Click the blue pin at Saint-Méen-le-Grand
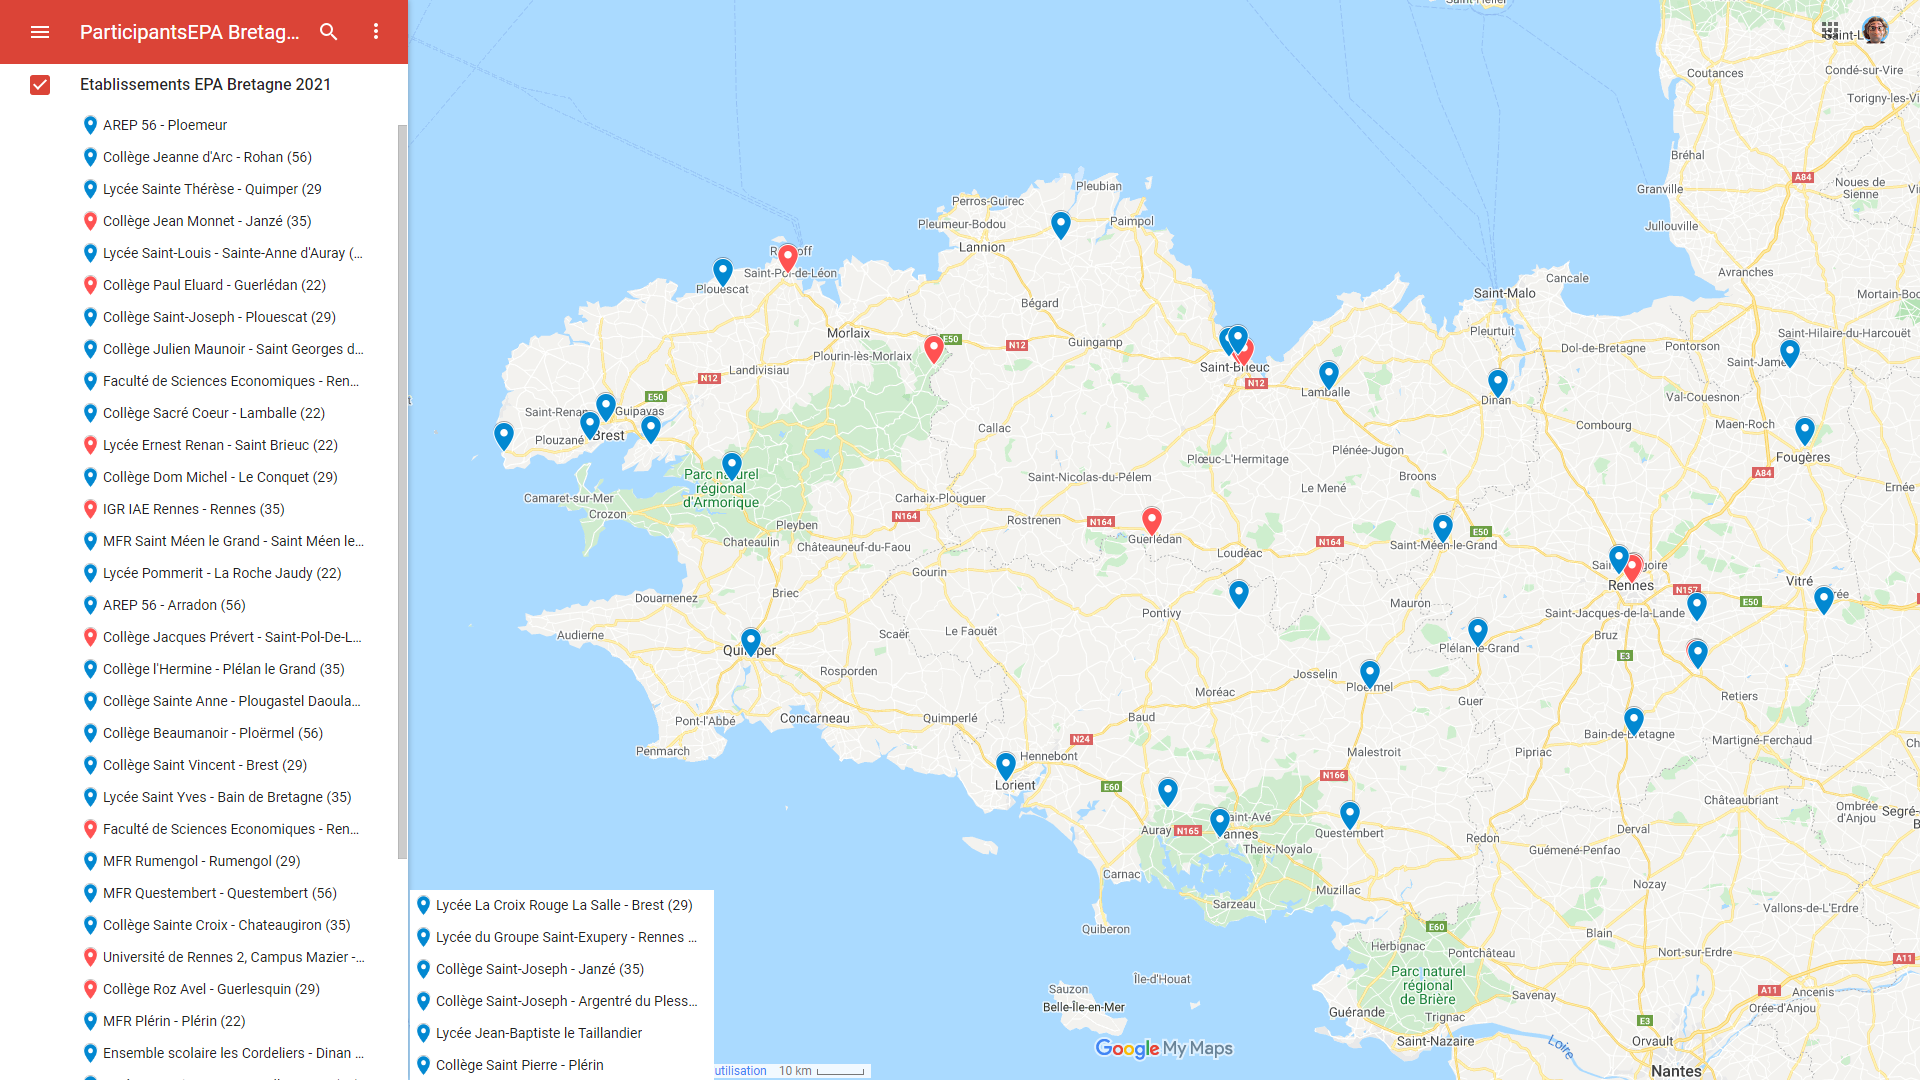1920x1080 pixels. pos(1443,528)
